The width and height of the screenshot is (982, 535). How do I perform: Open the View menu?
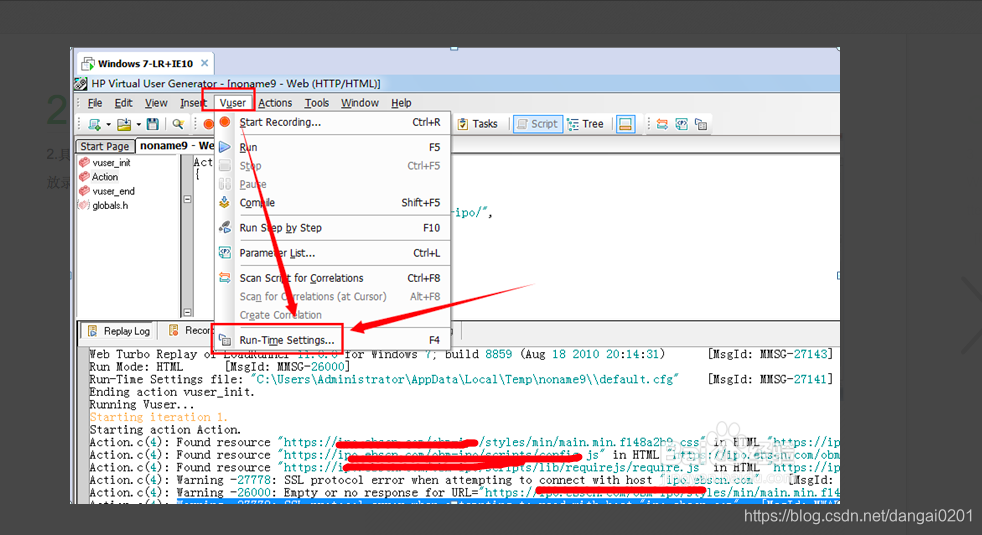pyautogui.click(x=156, y=103)
